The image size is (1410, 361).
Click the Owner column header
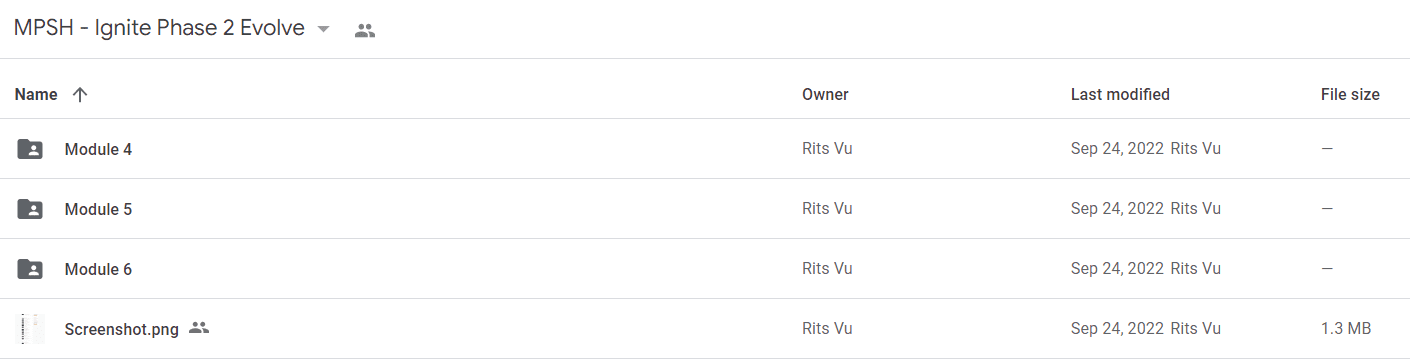point(825,94)
